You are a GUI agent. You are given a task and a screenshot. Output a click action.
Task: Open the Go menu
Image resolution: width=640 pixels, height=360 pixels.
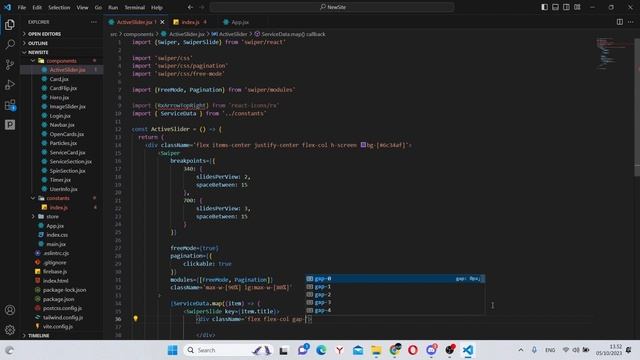[98, 7]
